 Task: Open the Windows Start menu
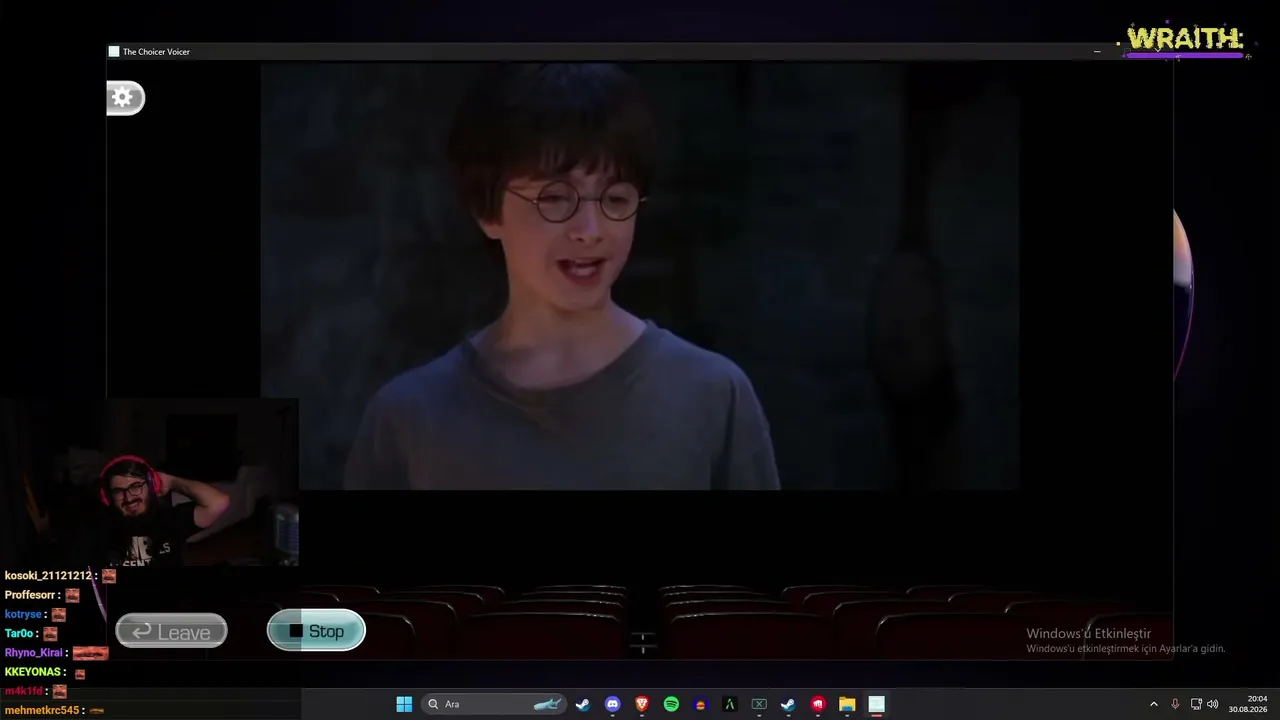point(404,704)
